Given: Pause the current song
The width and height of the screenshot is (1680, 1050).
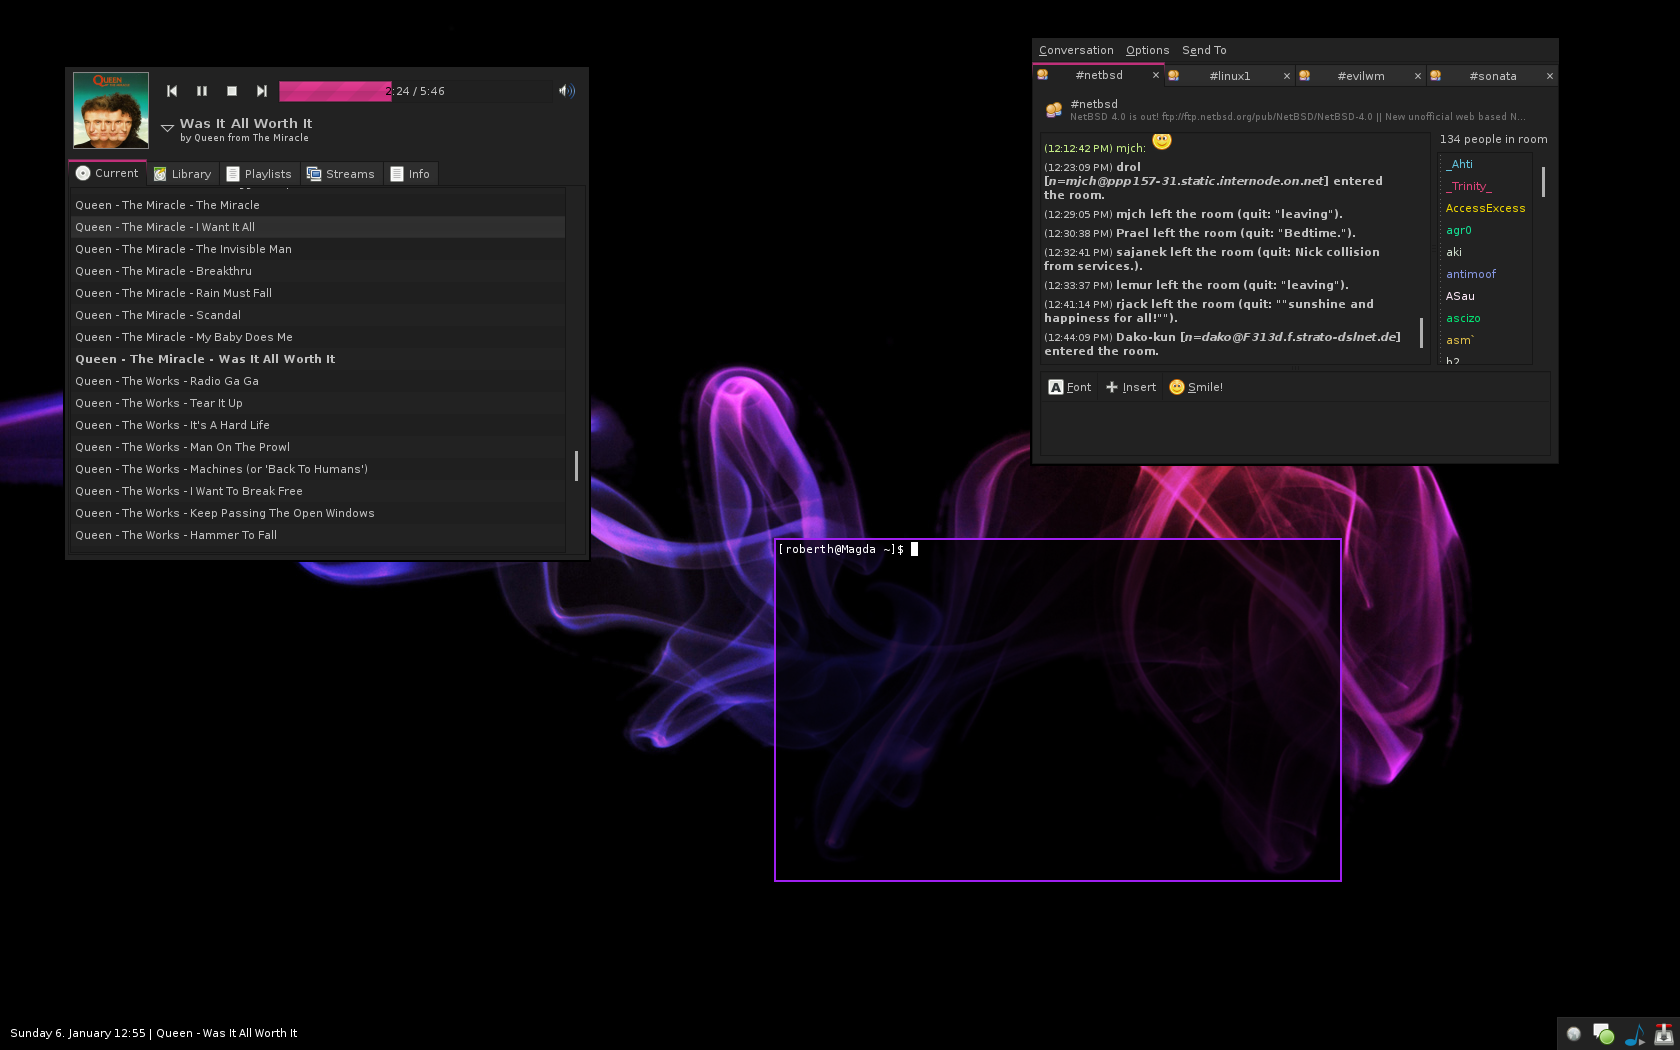Looking at the screenshot, I should pyautogui.click(x=202, y=91).
